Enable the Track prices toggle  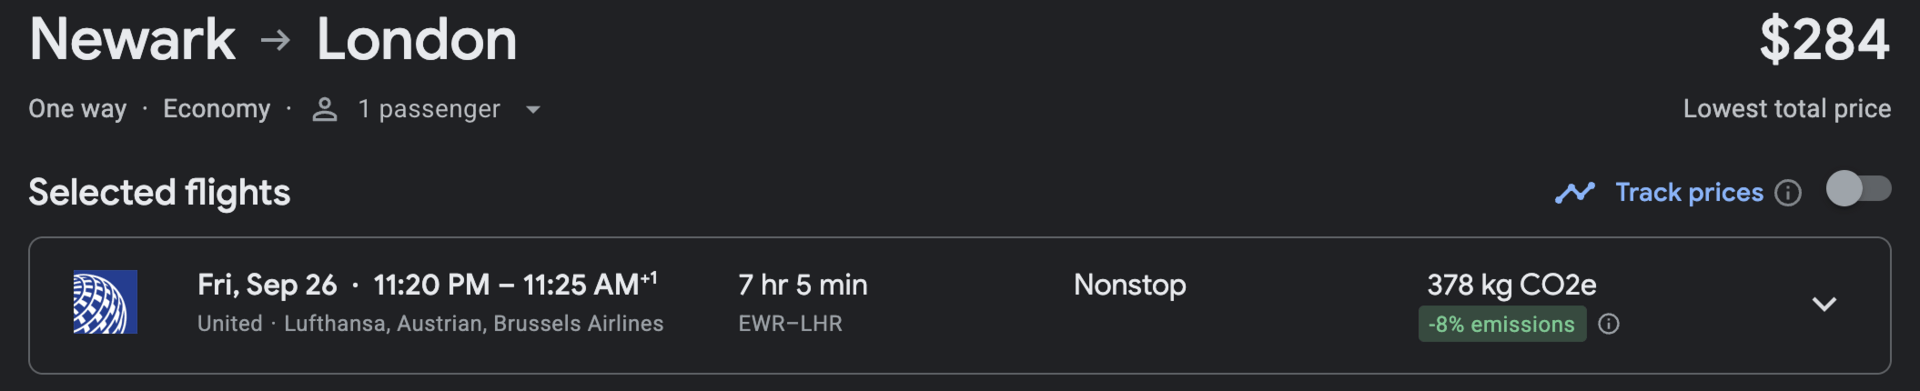click(1859, 189)
